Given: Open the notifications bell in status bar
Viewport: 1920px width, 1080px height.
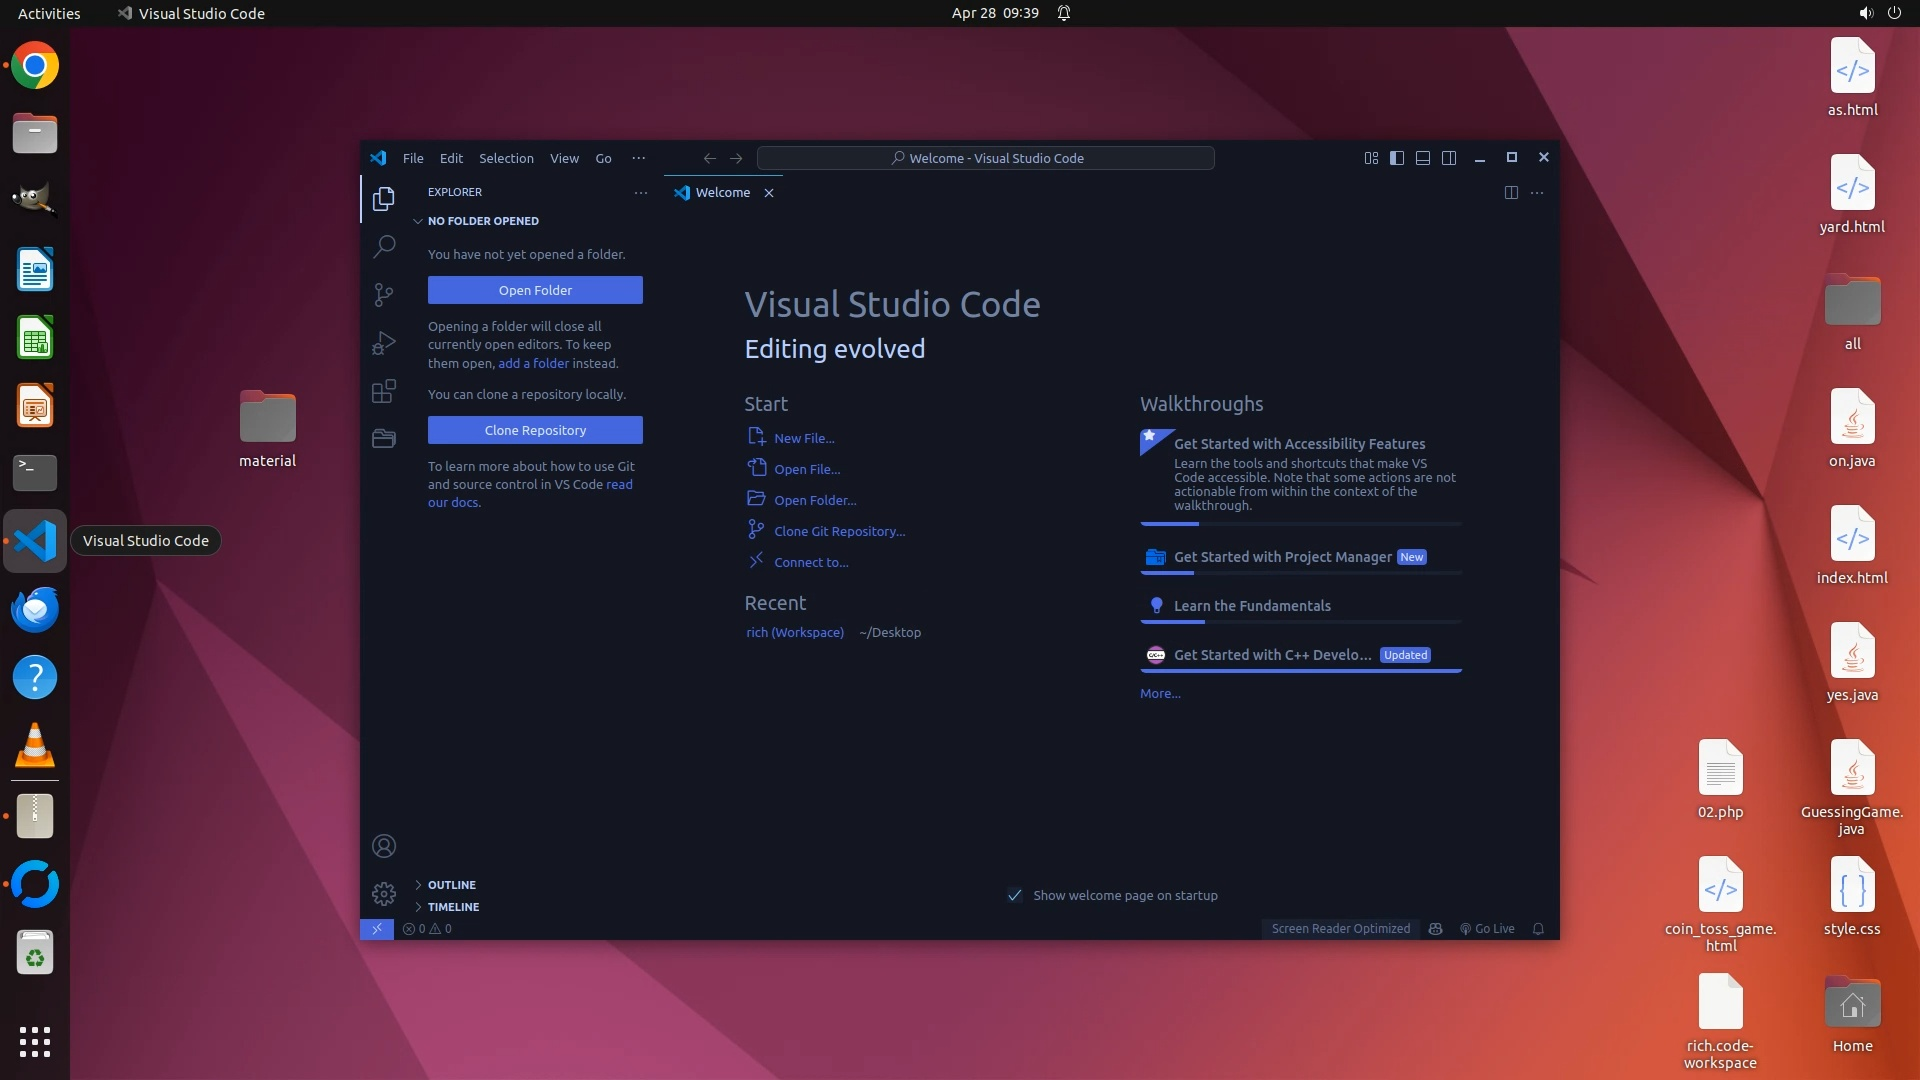Looking at the screenshot, I should pyautogui.click(x=1538, y=928).
